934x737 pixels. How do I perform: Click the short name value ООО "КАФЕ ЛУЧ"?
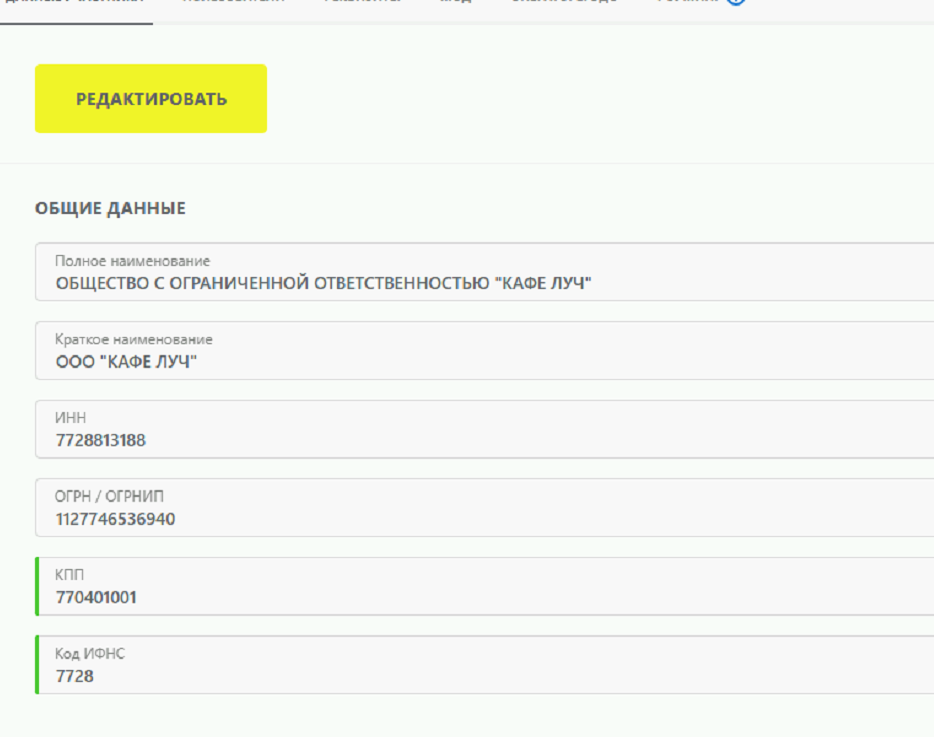point(126,362)
